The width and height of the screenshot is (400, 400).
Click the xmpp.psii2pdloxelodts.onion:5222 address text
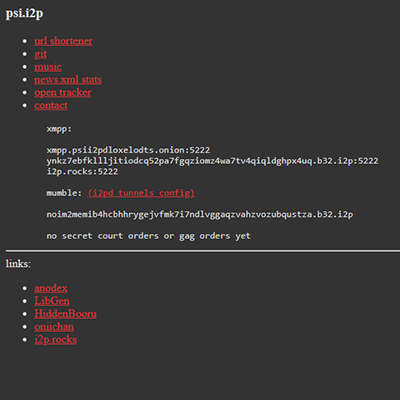pos(128,150)
